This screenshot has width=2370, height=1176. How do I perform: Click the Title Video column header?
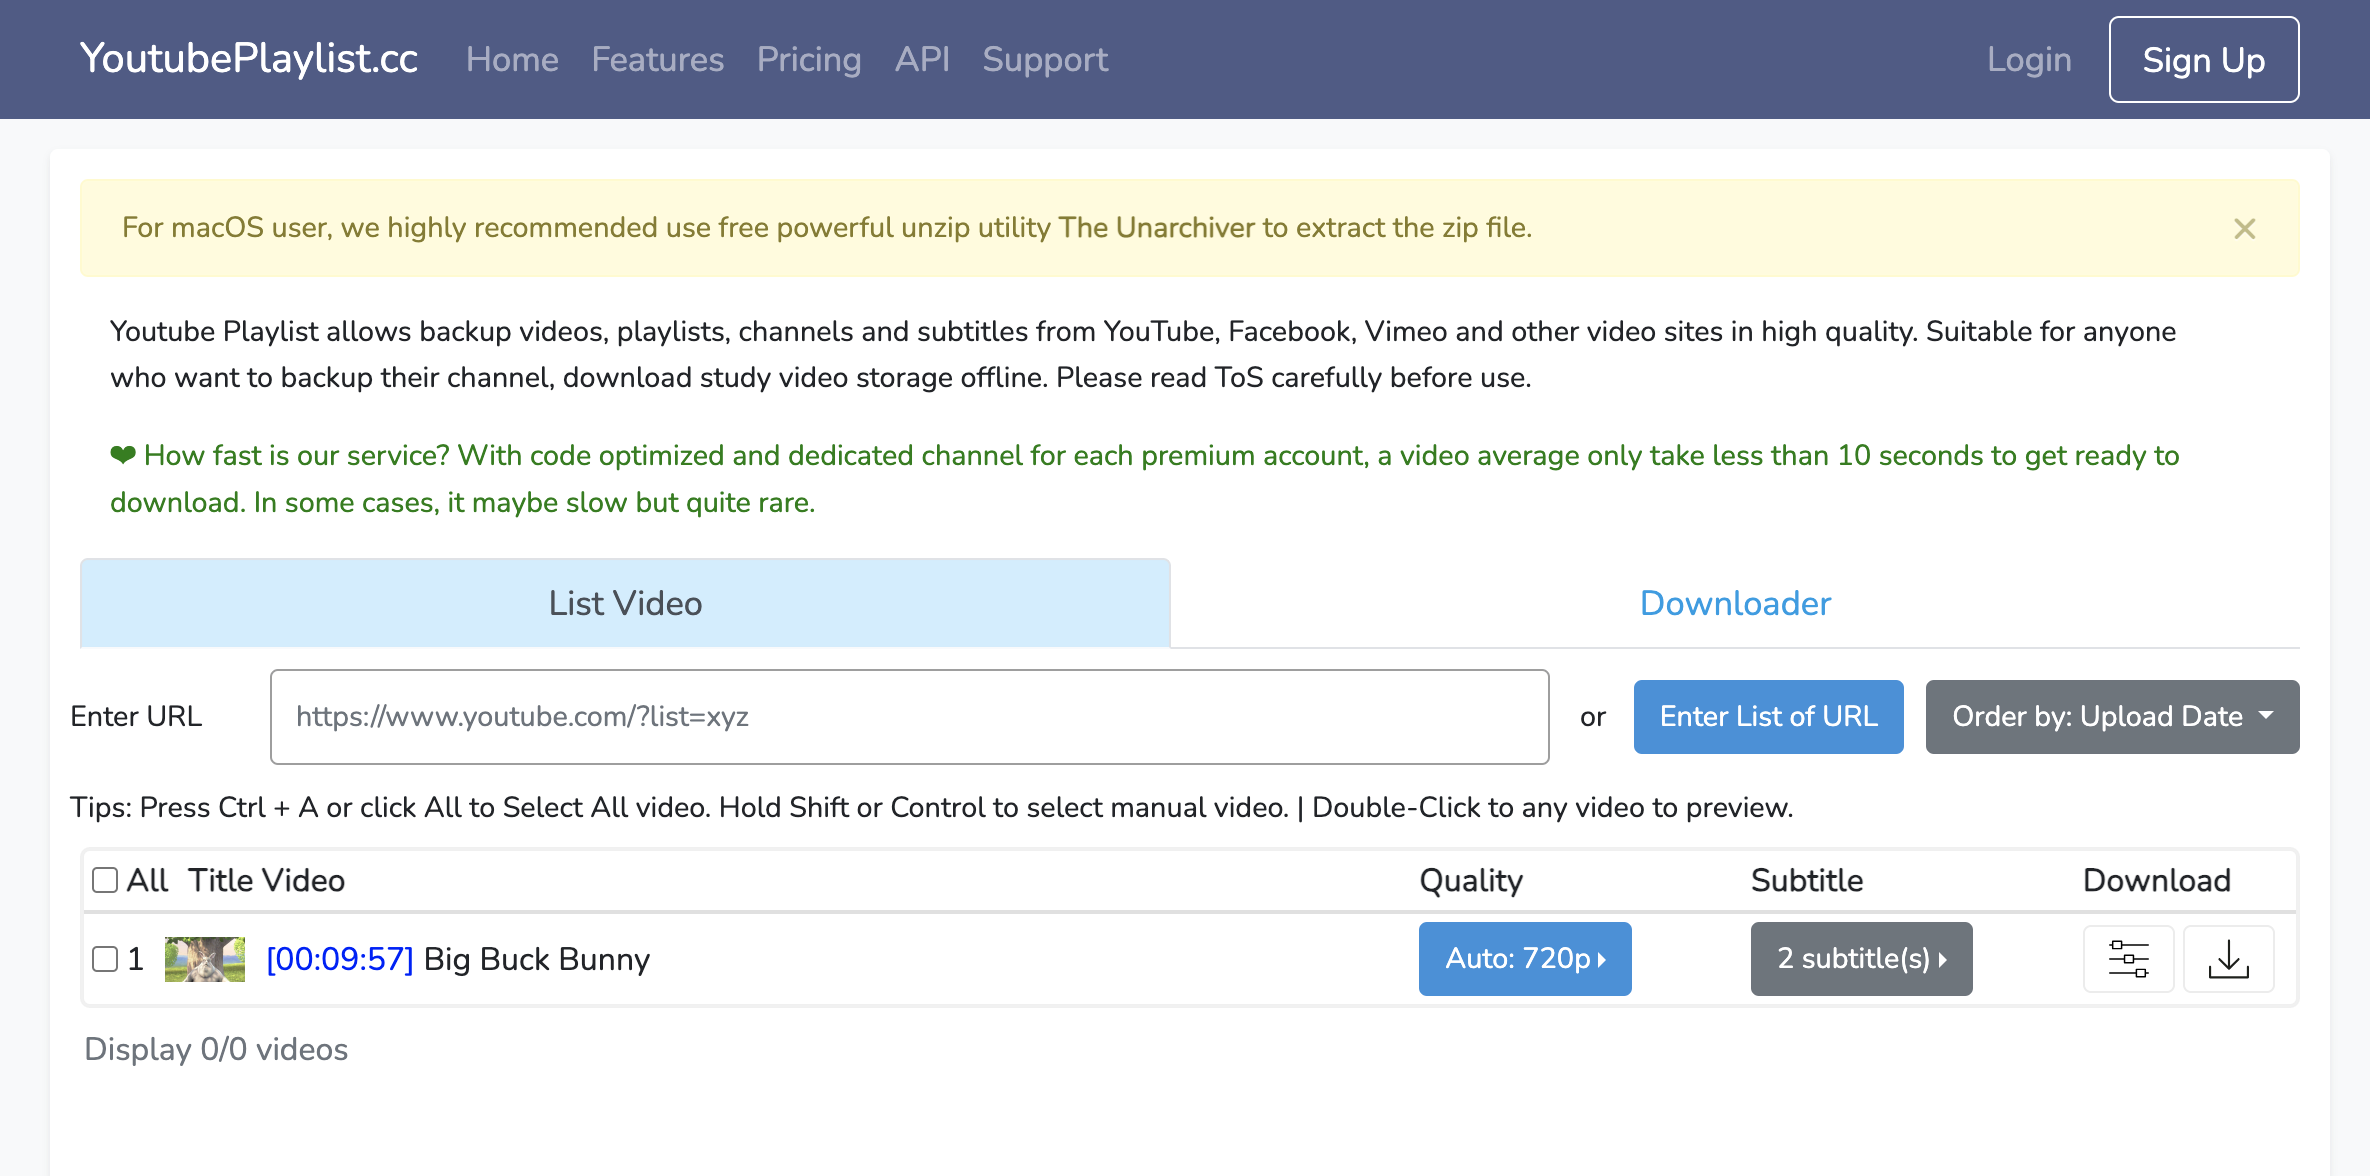266,880
